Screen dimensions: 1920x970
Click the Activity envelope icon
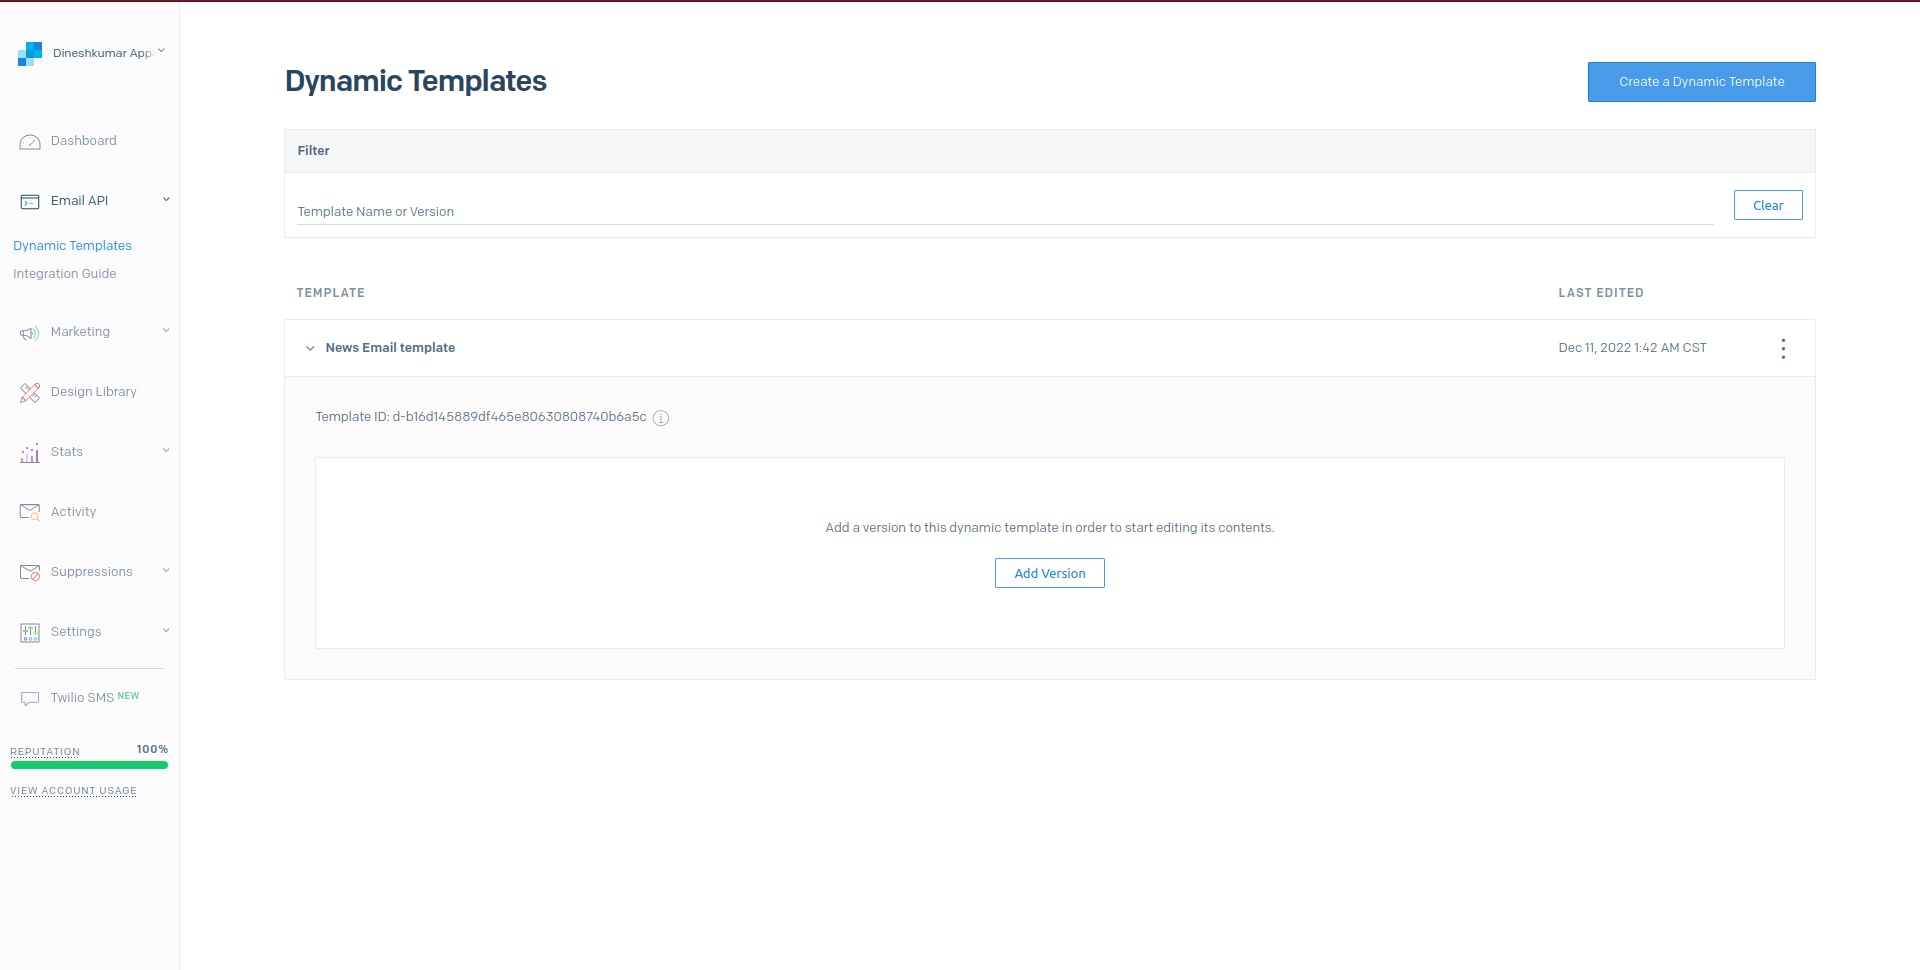[x=30, y=512]
